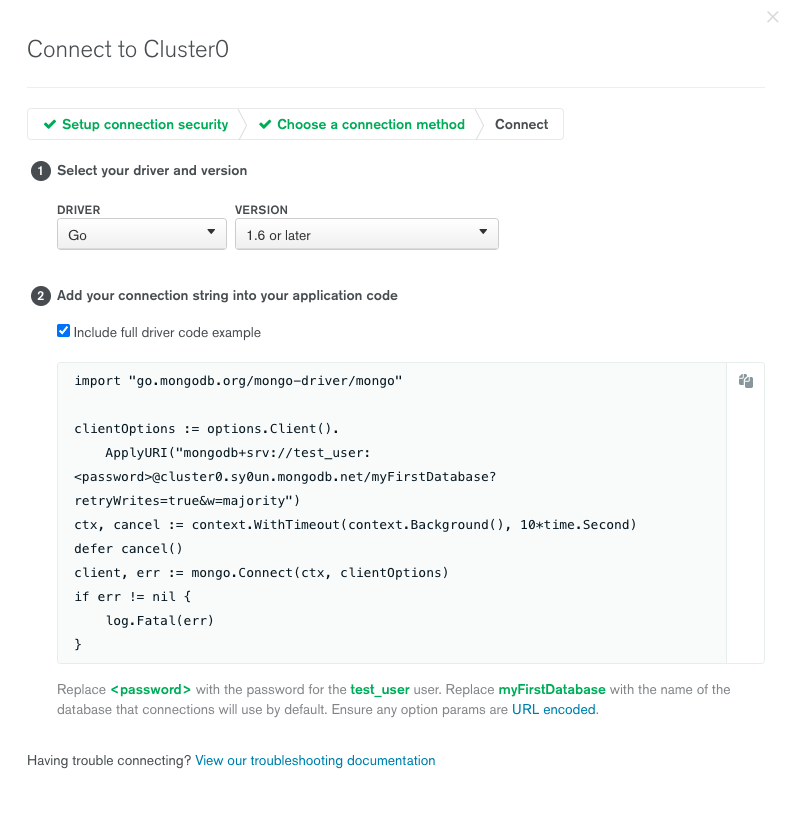Click the green myFirstDatabase text in the help note
The height and width of the screenshot is (815, 795).
(x=552, y=690)
